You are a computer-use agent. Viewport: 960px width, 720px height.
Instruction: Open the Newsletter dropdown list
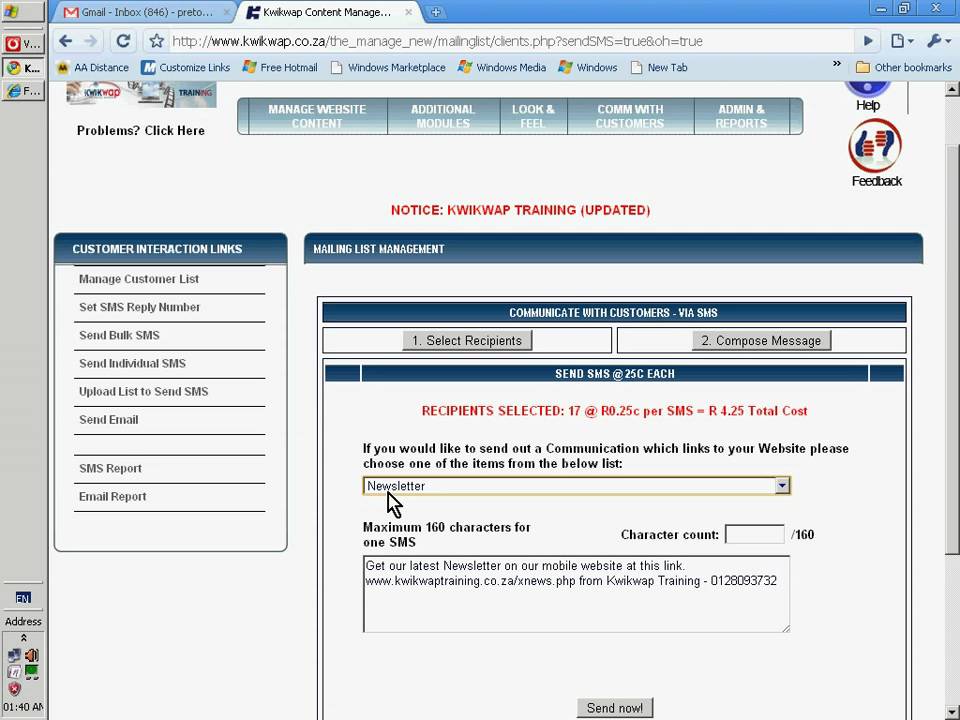(x=577, y=486)
